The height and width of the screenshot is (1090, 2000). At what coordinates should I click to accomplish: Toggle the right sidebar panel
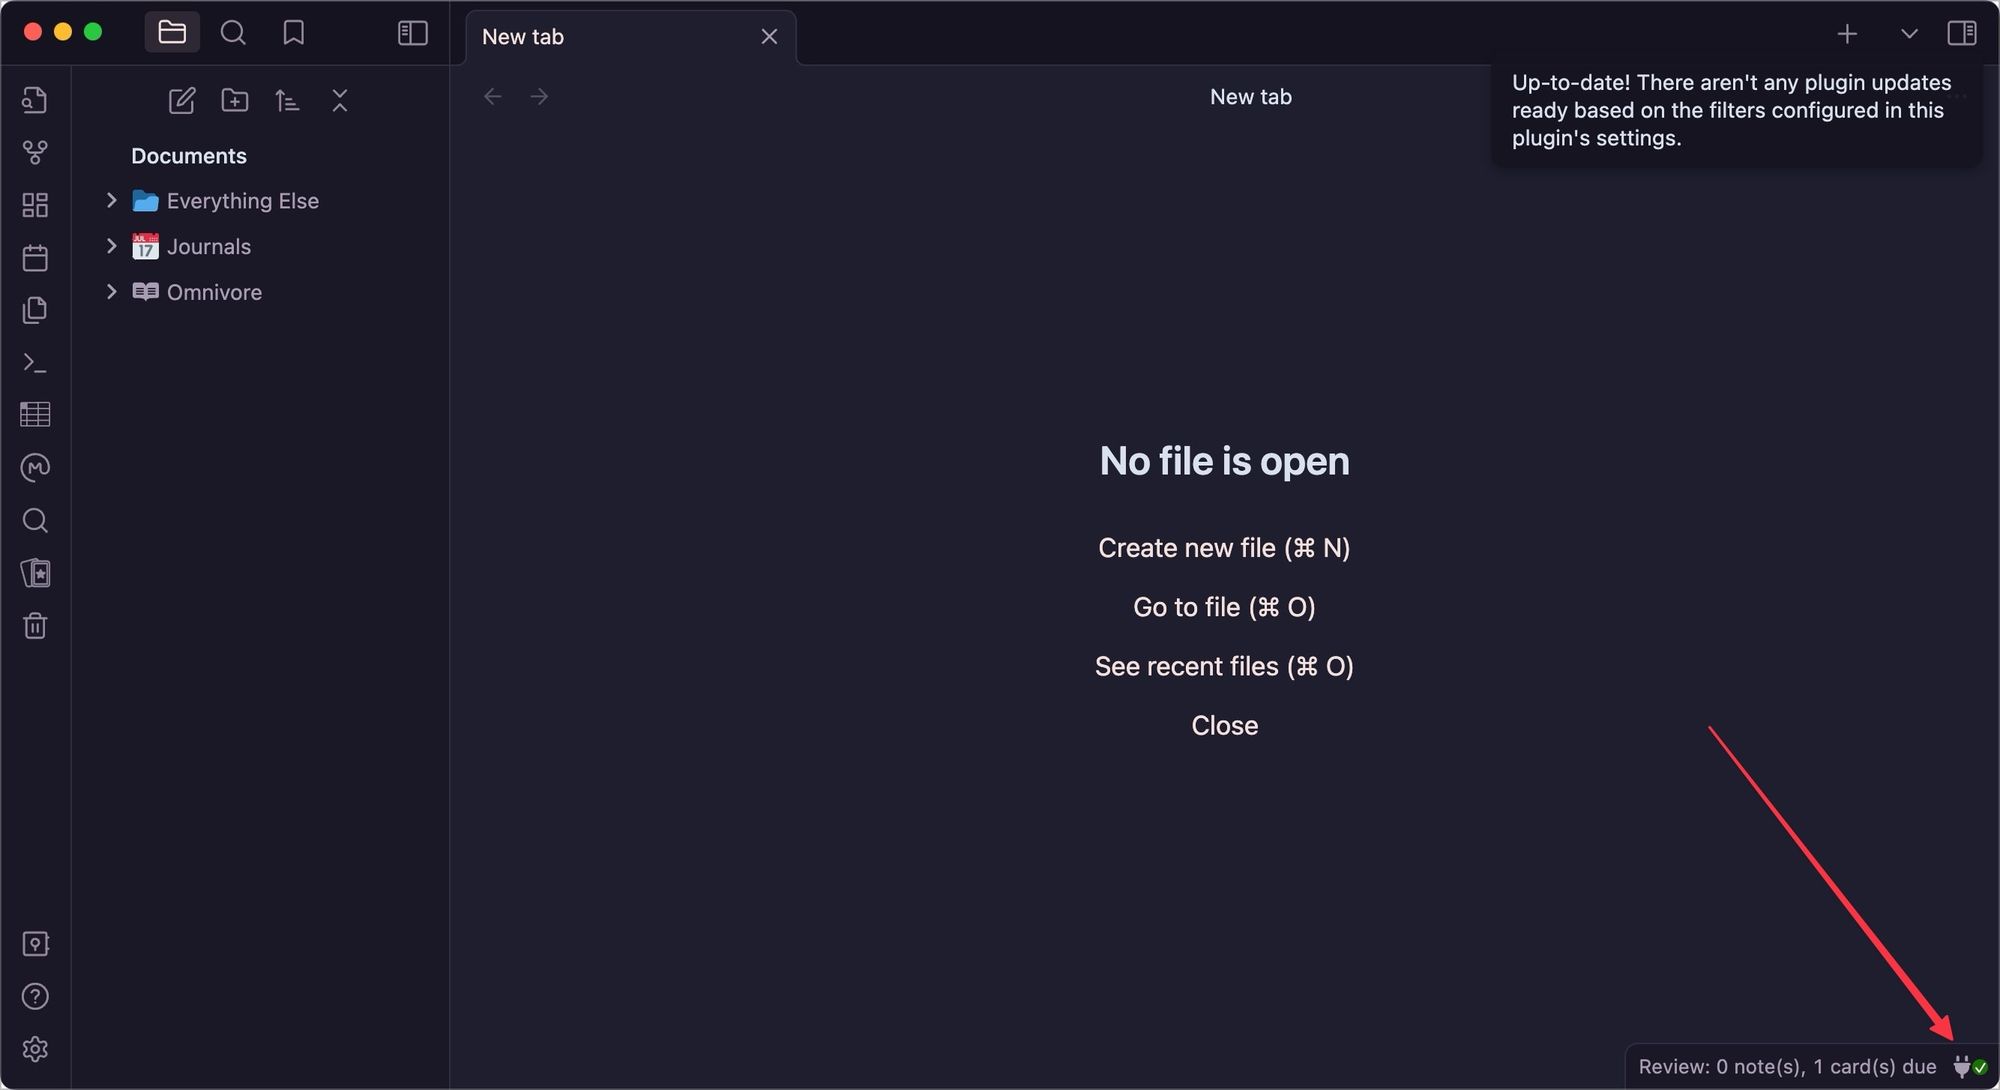(x=1962, y=32)
